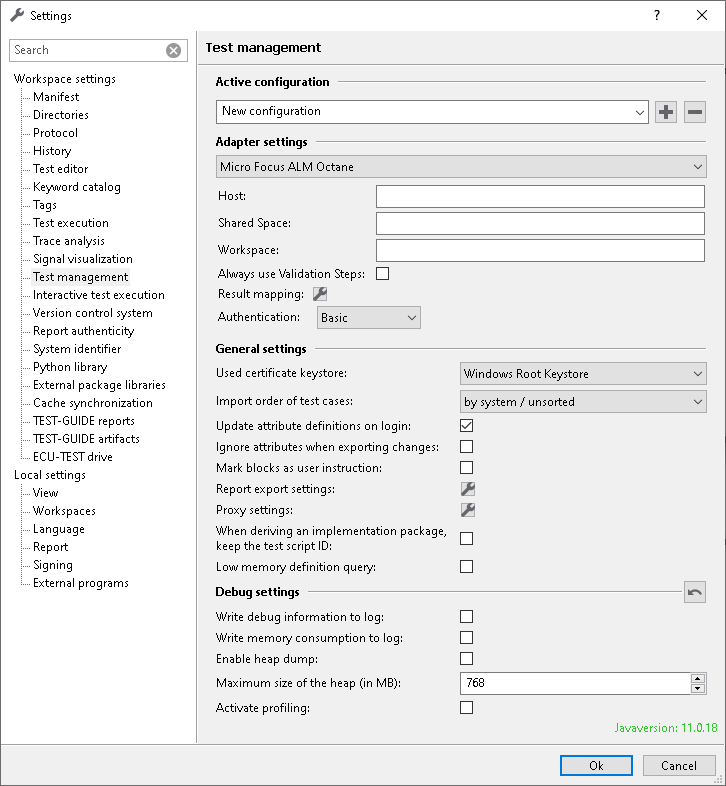Select Workspace settings root node

65,79
